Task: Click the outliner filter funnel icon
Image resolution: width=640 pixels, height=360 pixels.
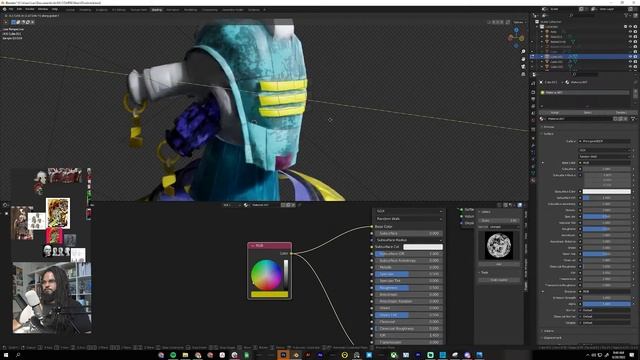Action: pos(626,16)
